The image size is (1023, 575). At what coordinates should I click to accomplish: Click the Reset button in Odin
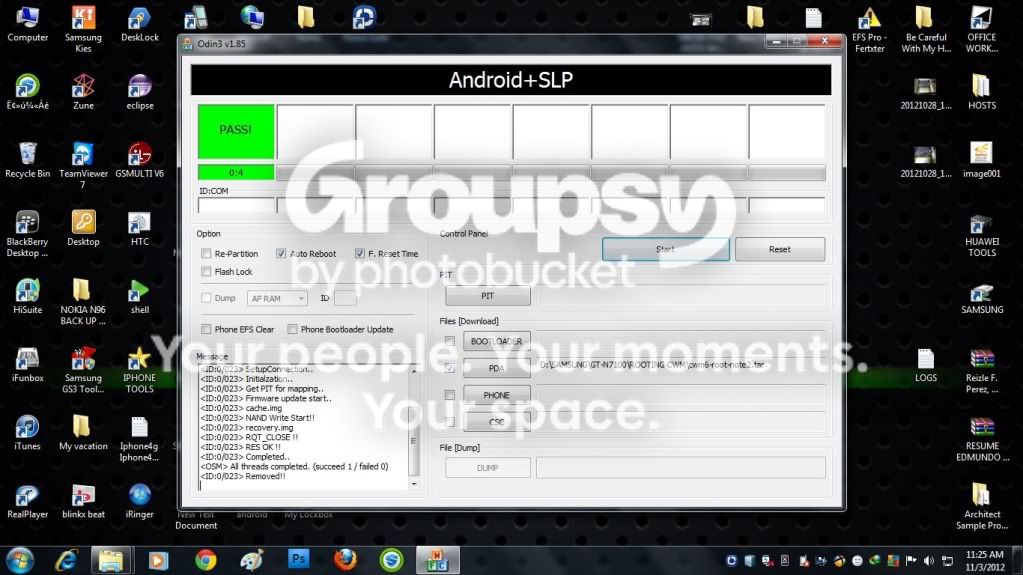coord(780,249)
